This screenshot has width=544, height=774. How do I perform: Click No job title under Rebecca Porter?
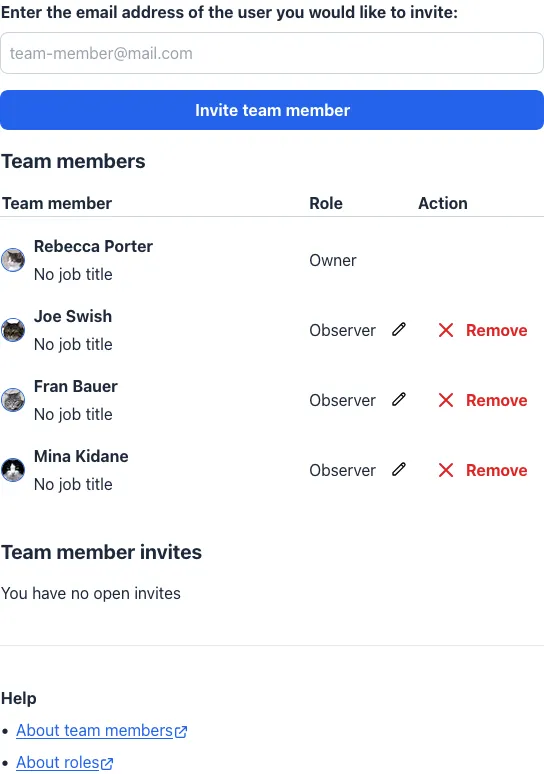tap(73, 274)
